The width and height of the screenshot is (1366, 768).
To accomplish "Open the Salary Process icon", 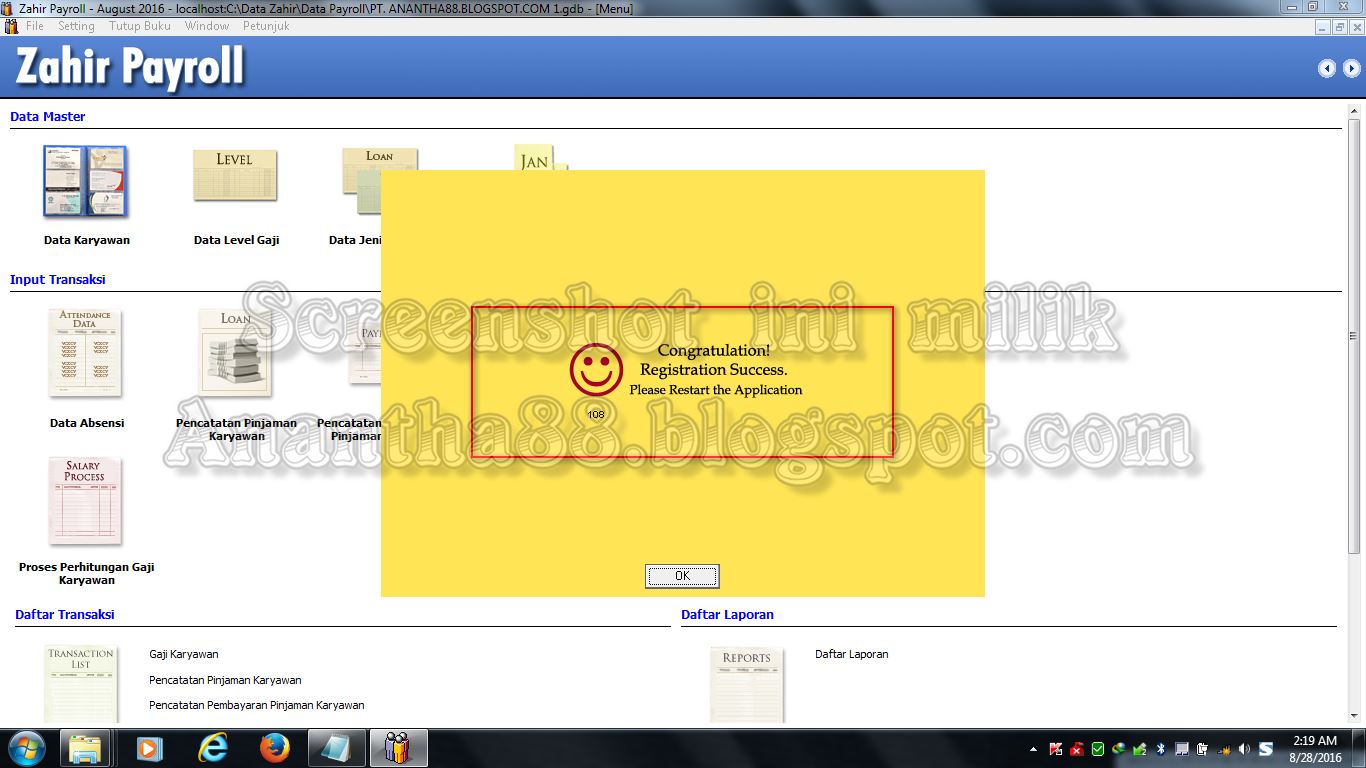I will pyautogui.click(x=85, y=501).
